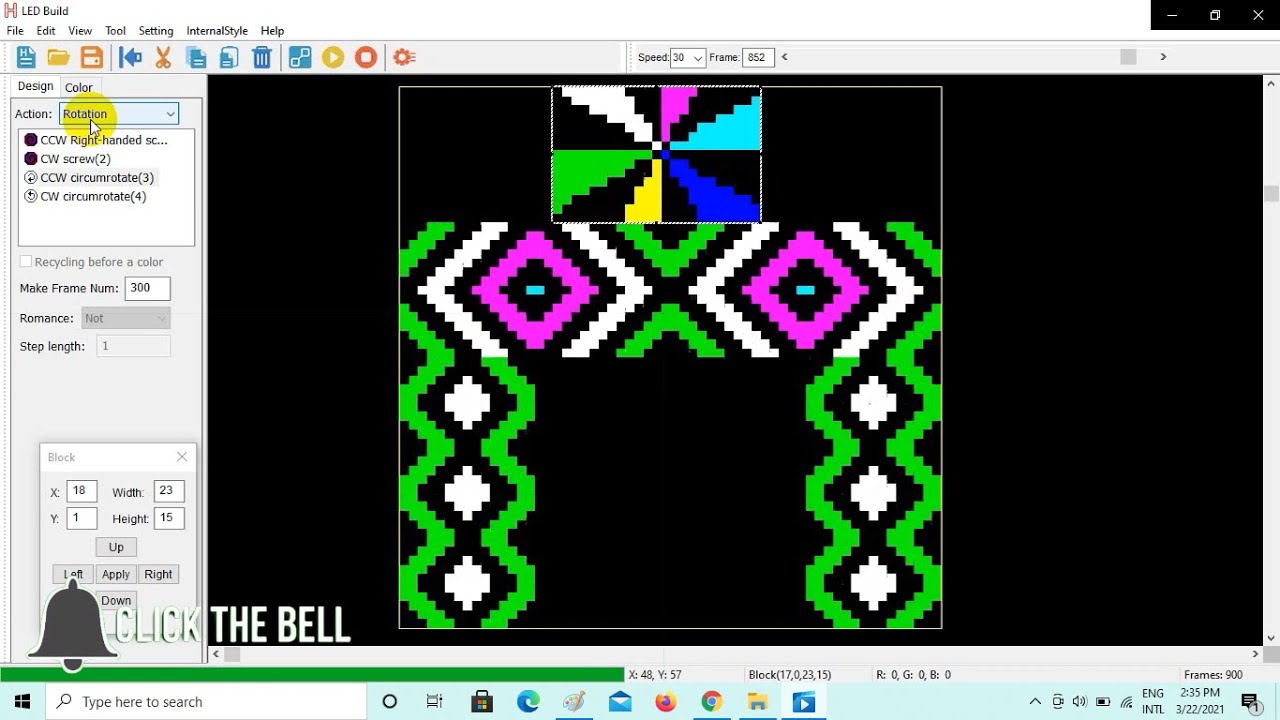Viewport: 1280px width, 720px height.
Task: Open File Explorer from taskbar
Action: 757,702
